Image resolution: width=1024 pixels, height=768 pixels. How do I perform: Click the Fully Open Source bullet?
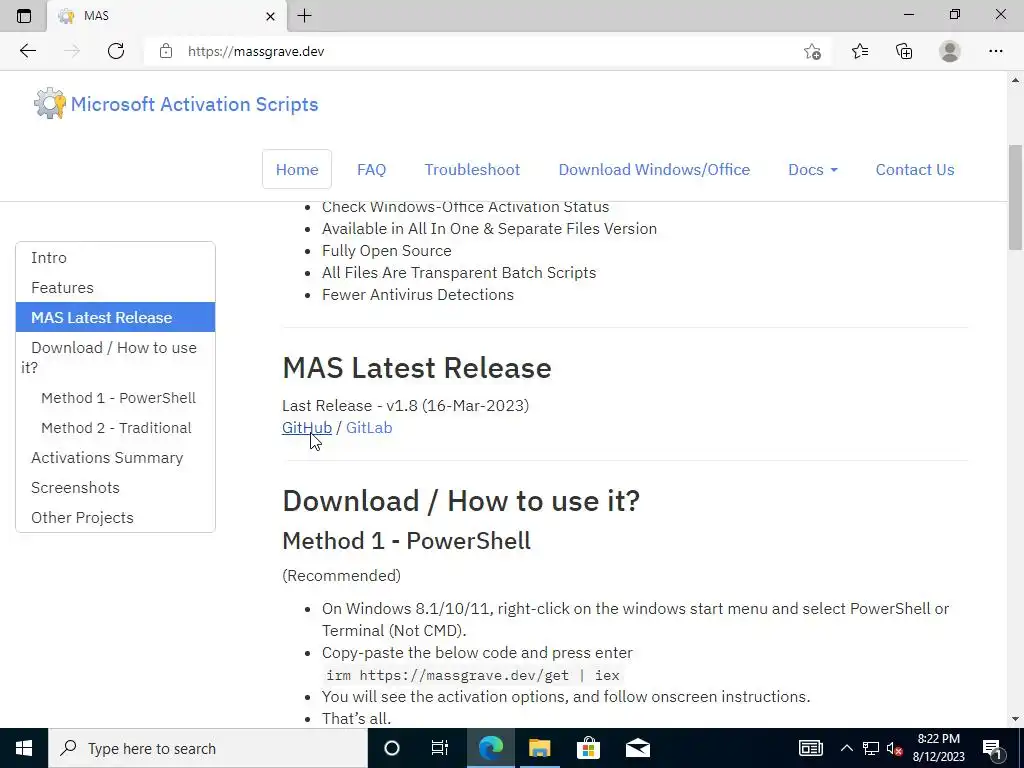pos(387,251)
